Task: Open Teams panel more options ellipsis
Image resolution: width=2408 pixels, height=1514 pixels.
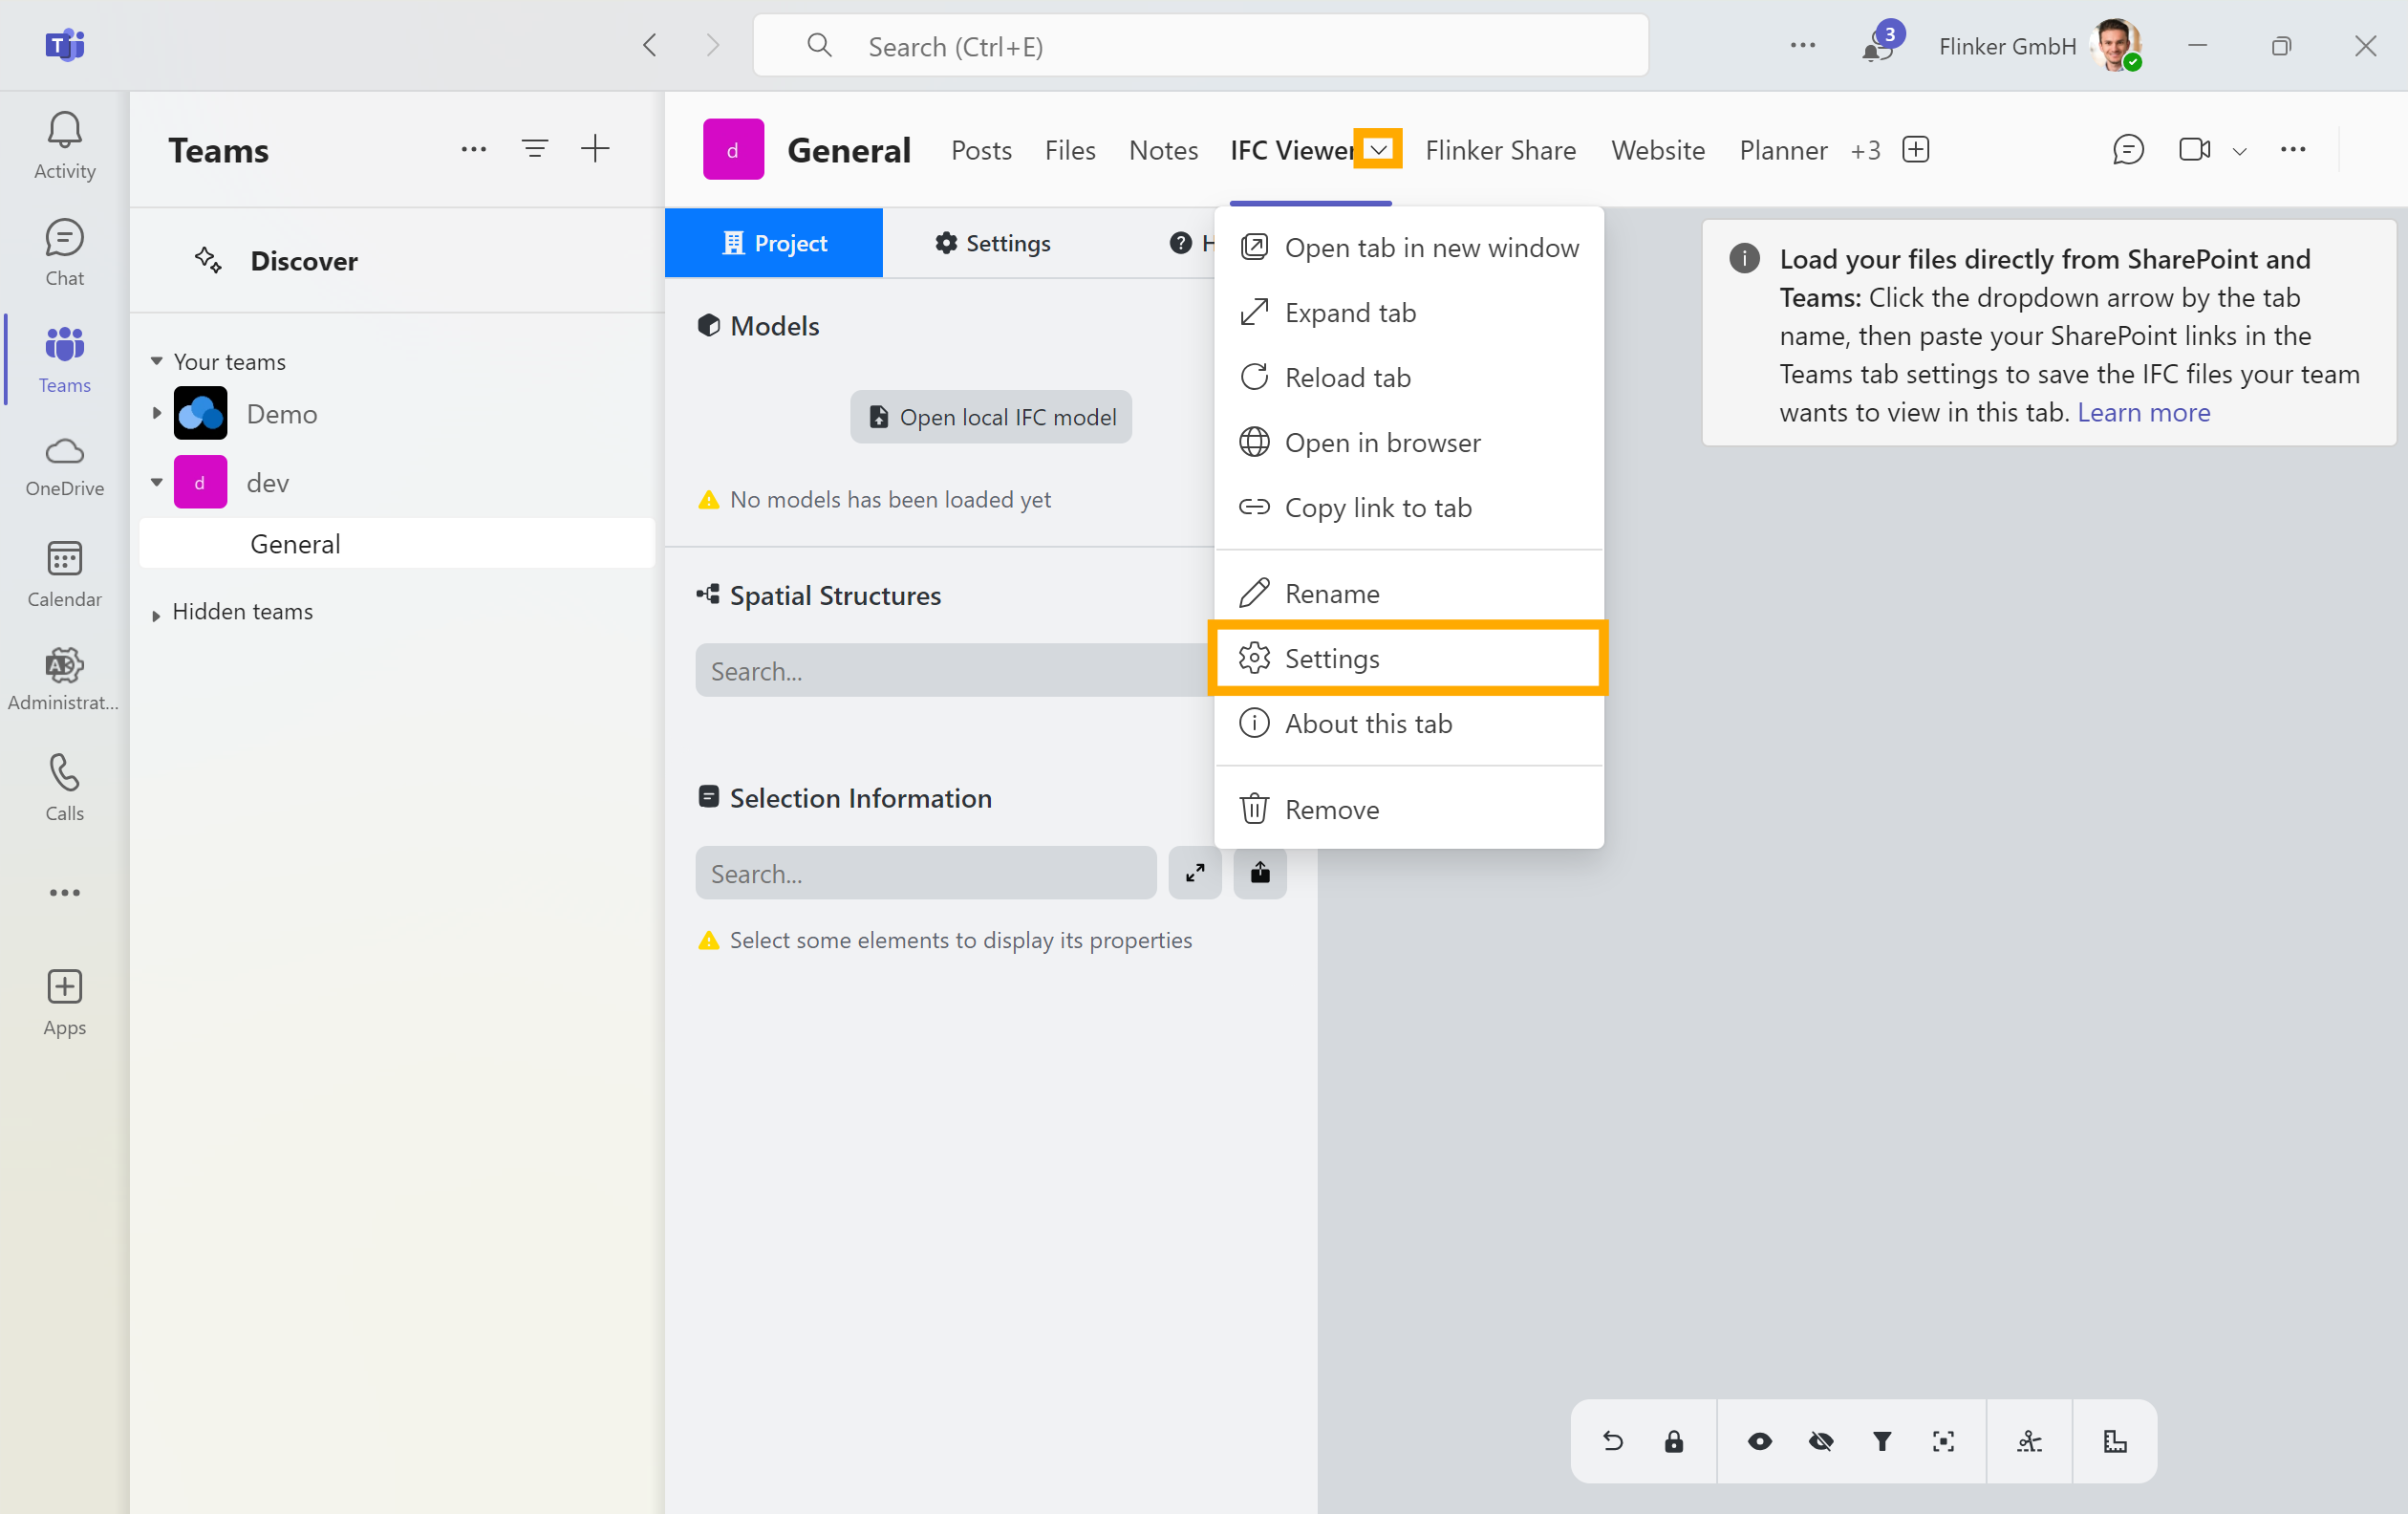Action: click(474, 149)
